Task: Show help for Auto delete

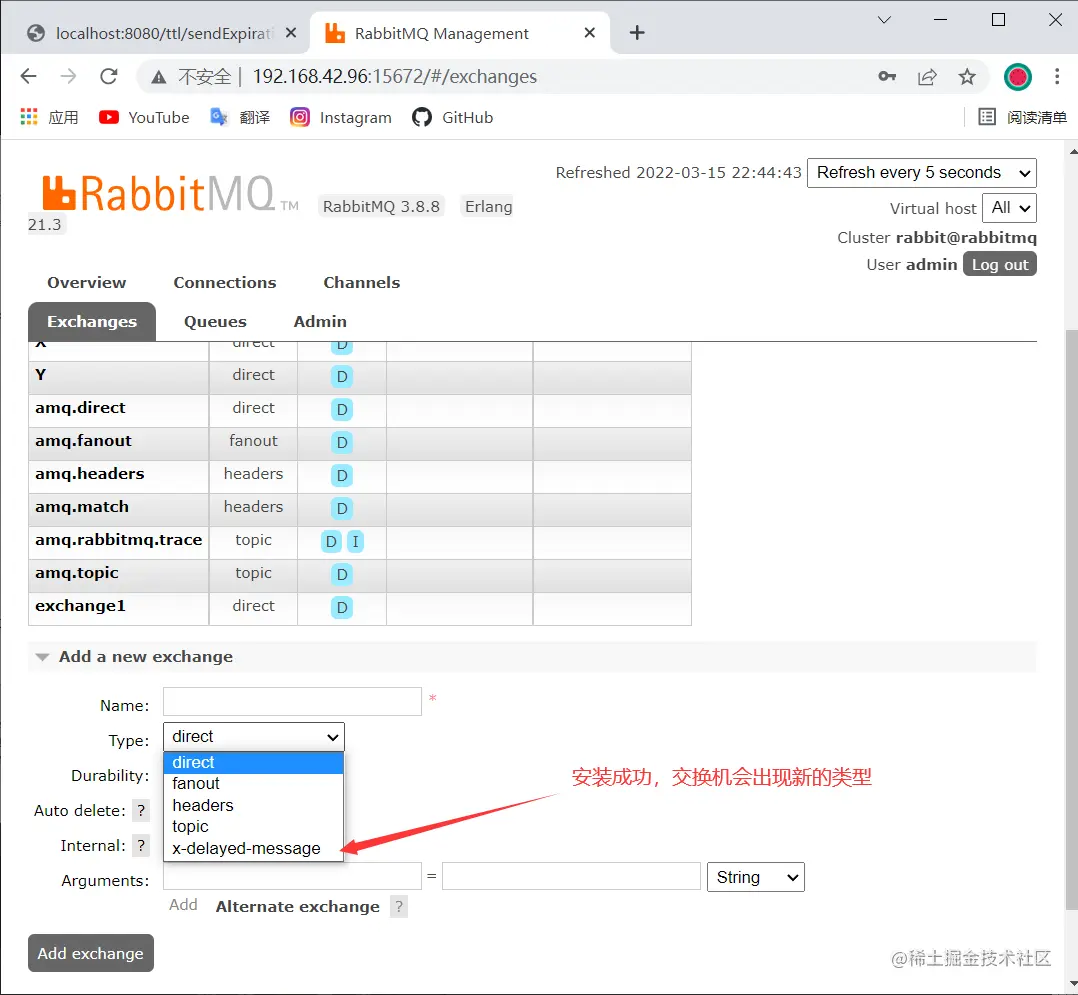Action: click(141, 811)
